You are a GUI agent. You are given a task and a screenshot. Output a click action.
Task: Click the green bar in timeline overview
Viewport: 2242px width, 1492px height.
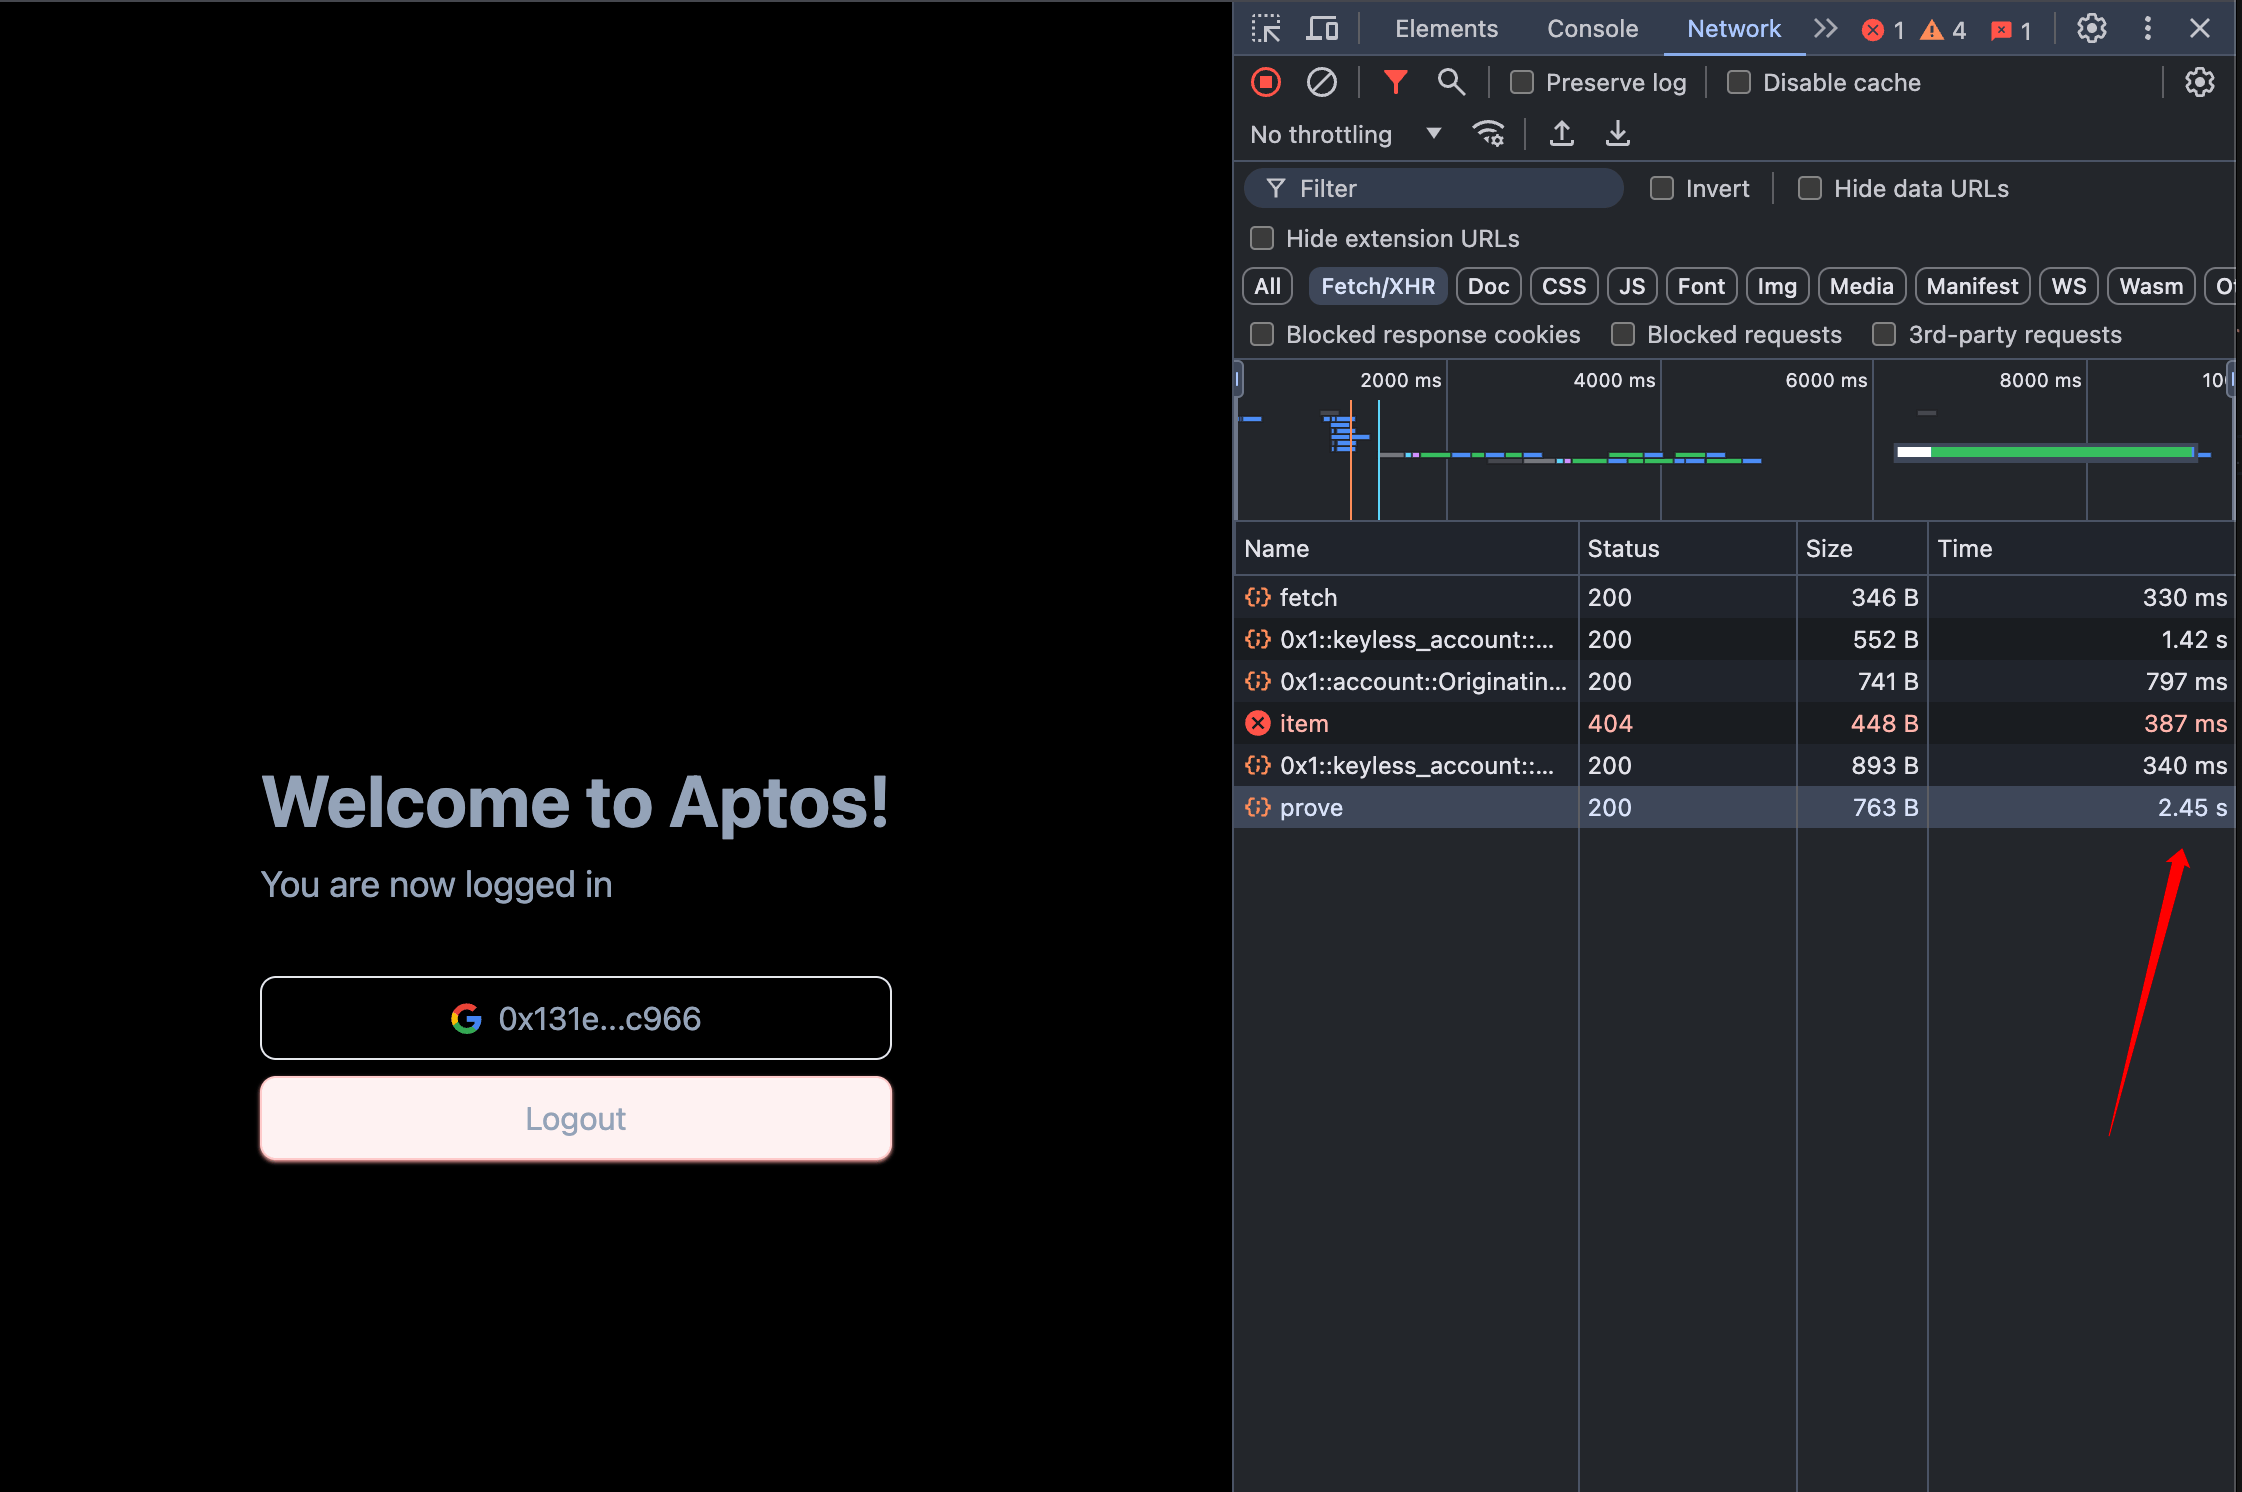[x=2061, y=452]
